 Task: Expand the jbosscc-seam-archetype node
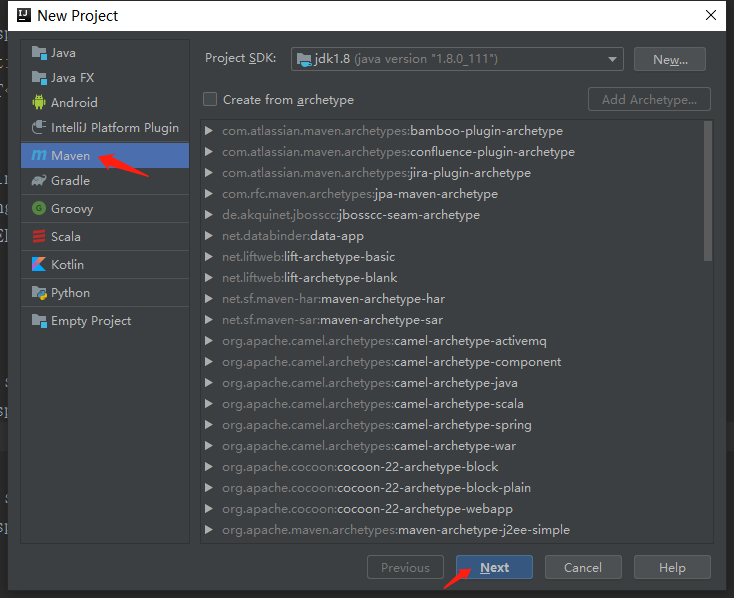(x=209, y=215)
